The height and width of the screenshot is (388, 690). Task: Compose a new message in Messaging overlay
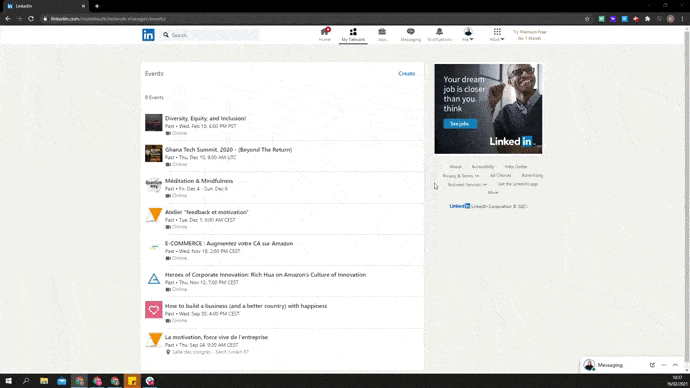(x=652, y=365)
